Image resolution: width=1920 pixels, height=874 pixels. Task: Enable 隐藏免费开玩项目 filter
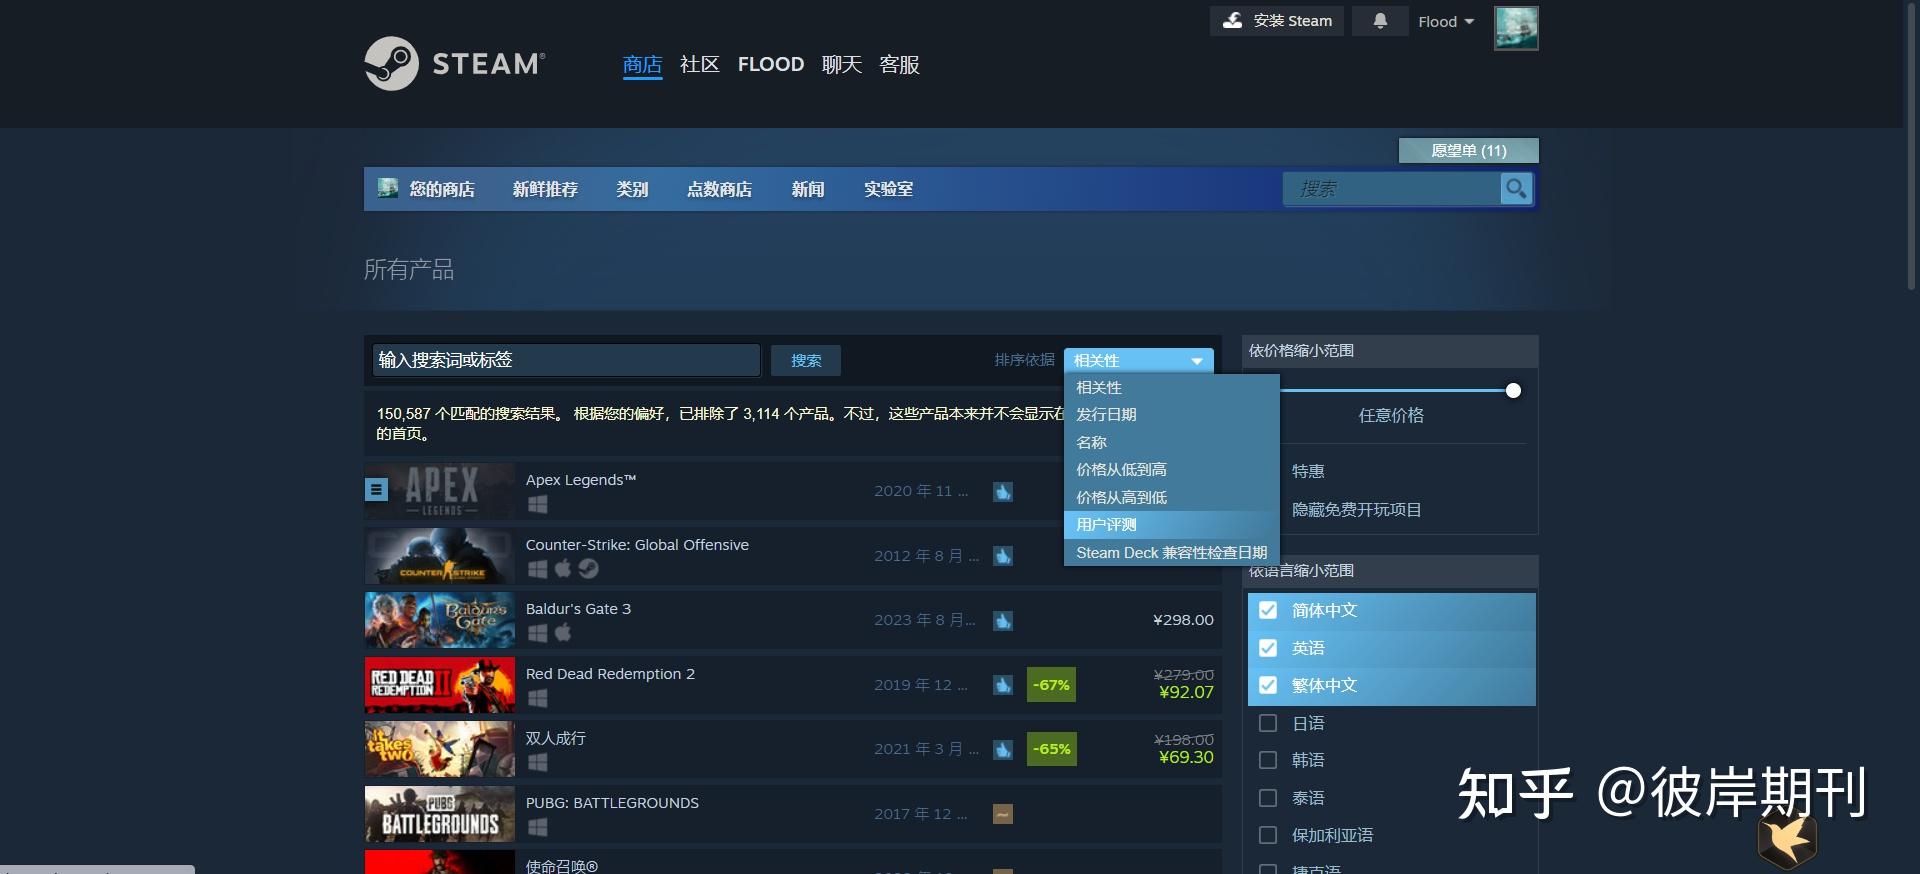click(1356, 510)
